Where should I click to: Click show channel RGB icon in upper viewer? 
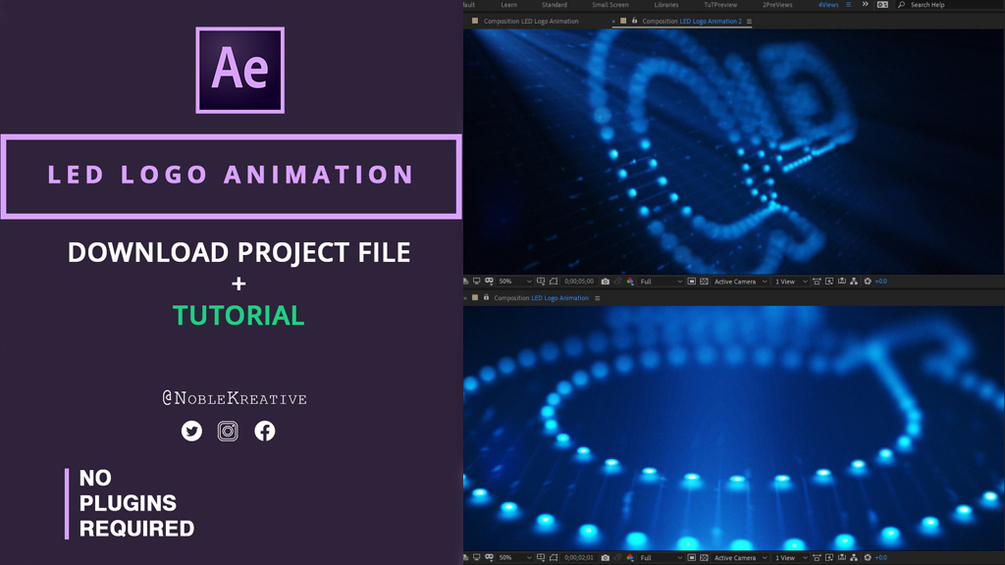pos(630,281)
